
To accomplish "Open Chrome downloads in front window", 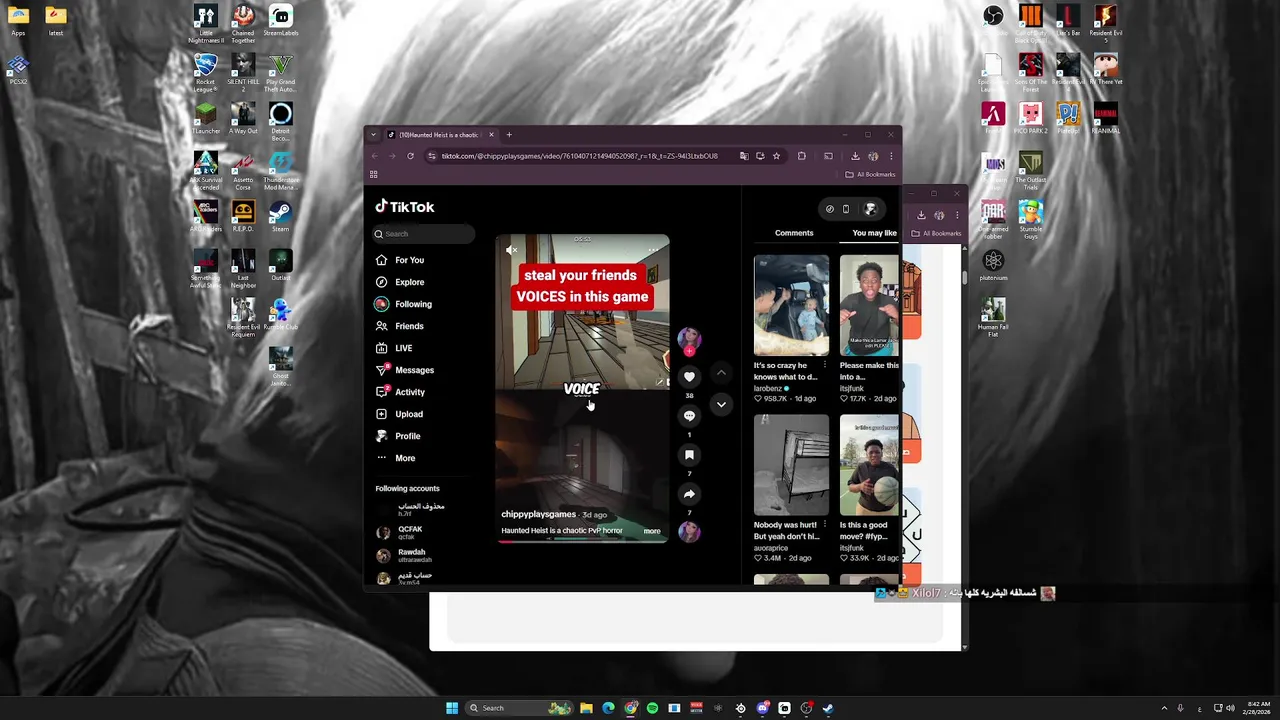I will pos(855,156).
